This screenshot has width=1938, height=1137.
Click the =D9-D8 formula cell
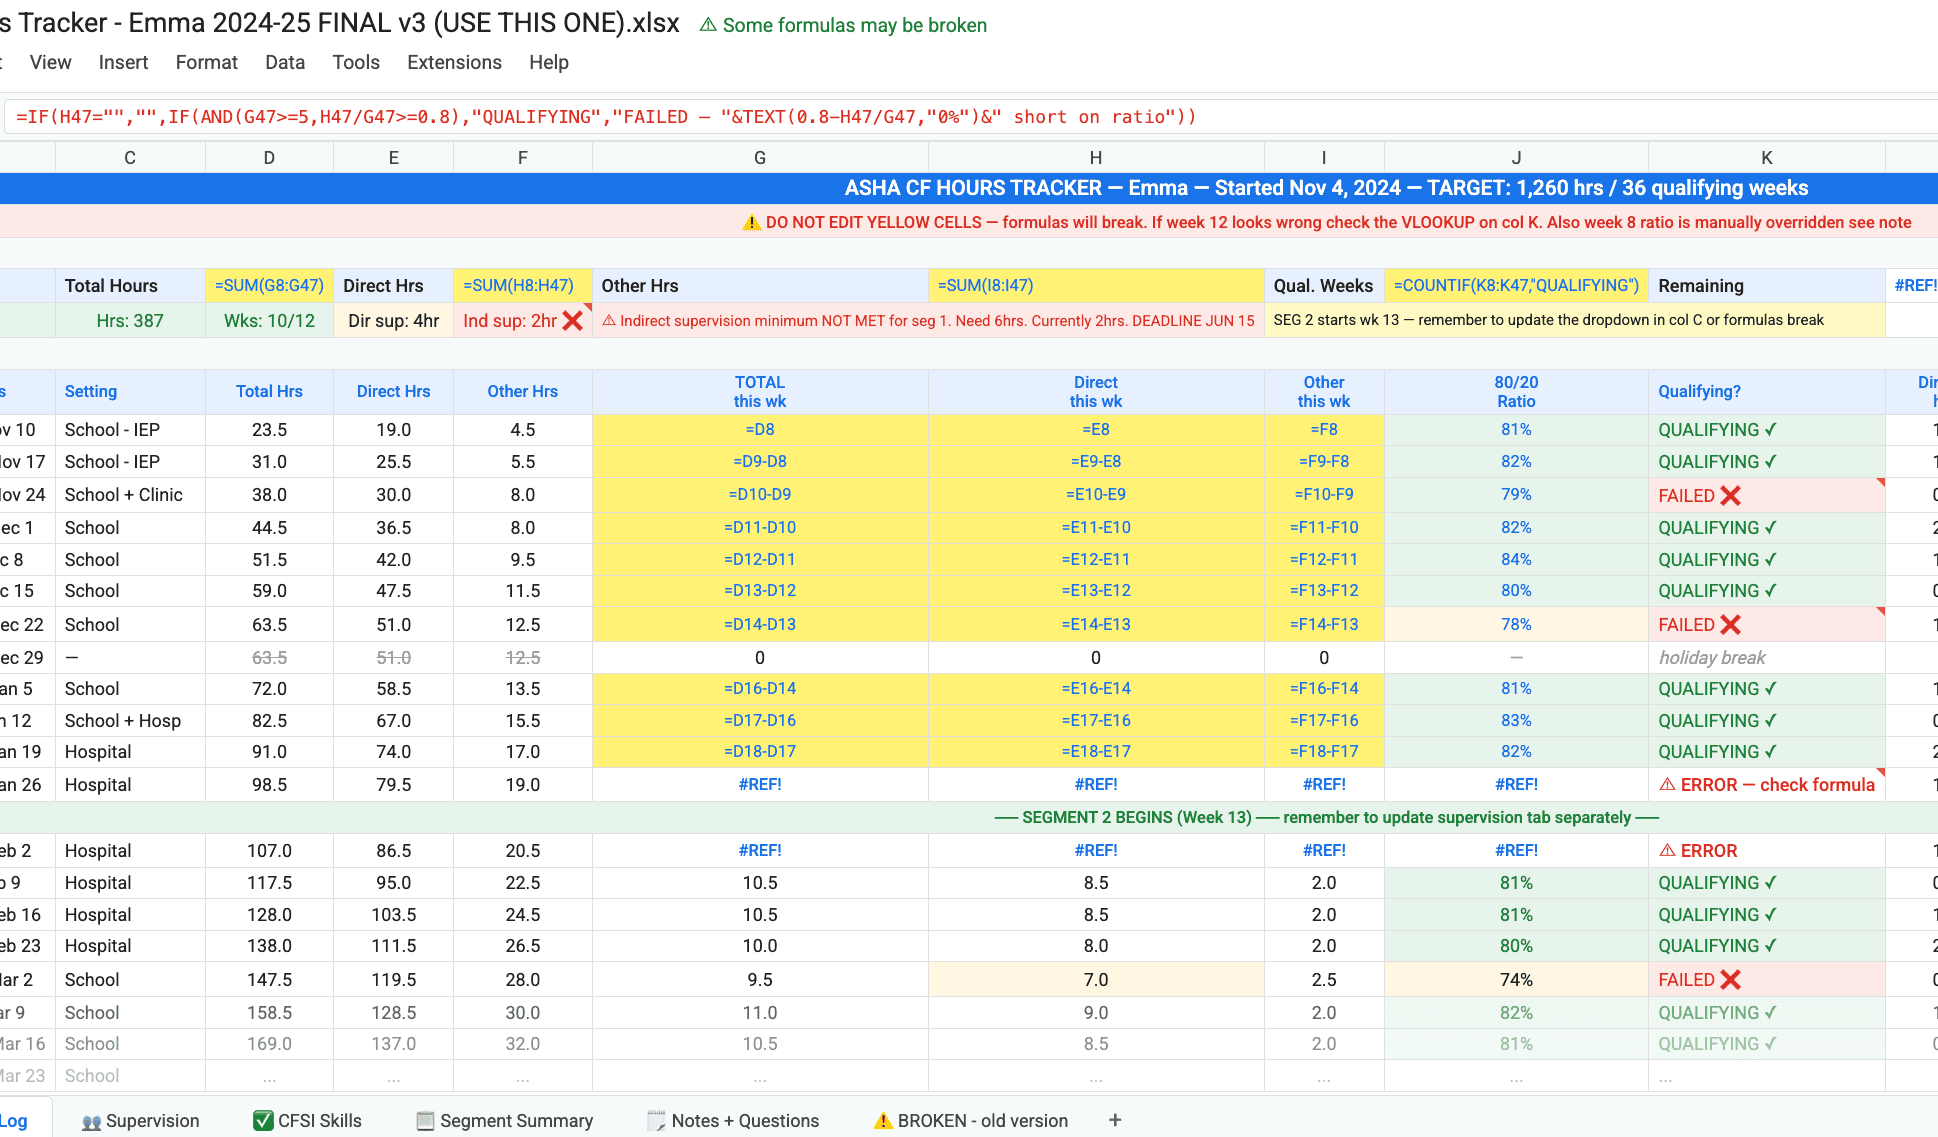pos(760,462)
